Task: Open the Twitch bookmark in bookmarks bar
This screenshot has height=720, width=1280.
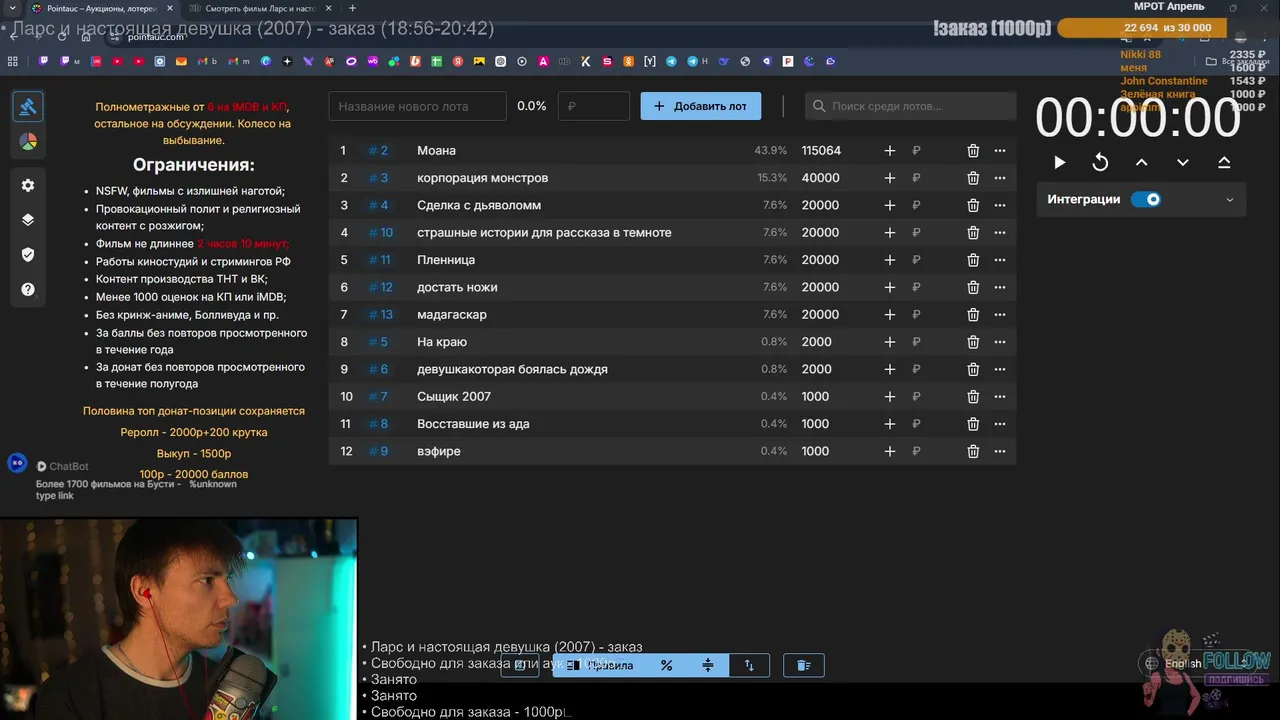Action: 43,61
